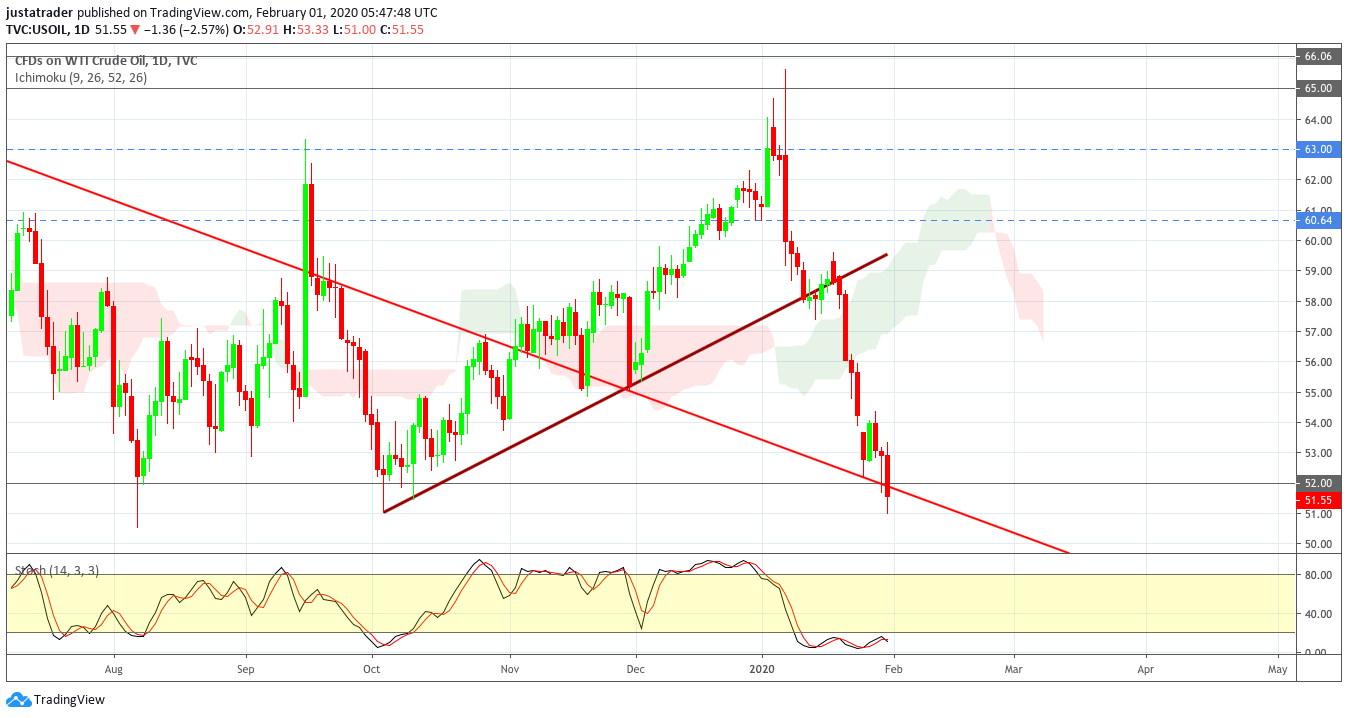
Task: Click the 65.00 price level label
Action: [1318, 88]
